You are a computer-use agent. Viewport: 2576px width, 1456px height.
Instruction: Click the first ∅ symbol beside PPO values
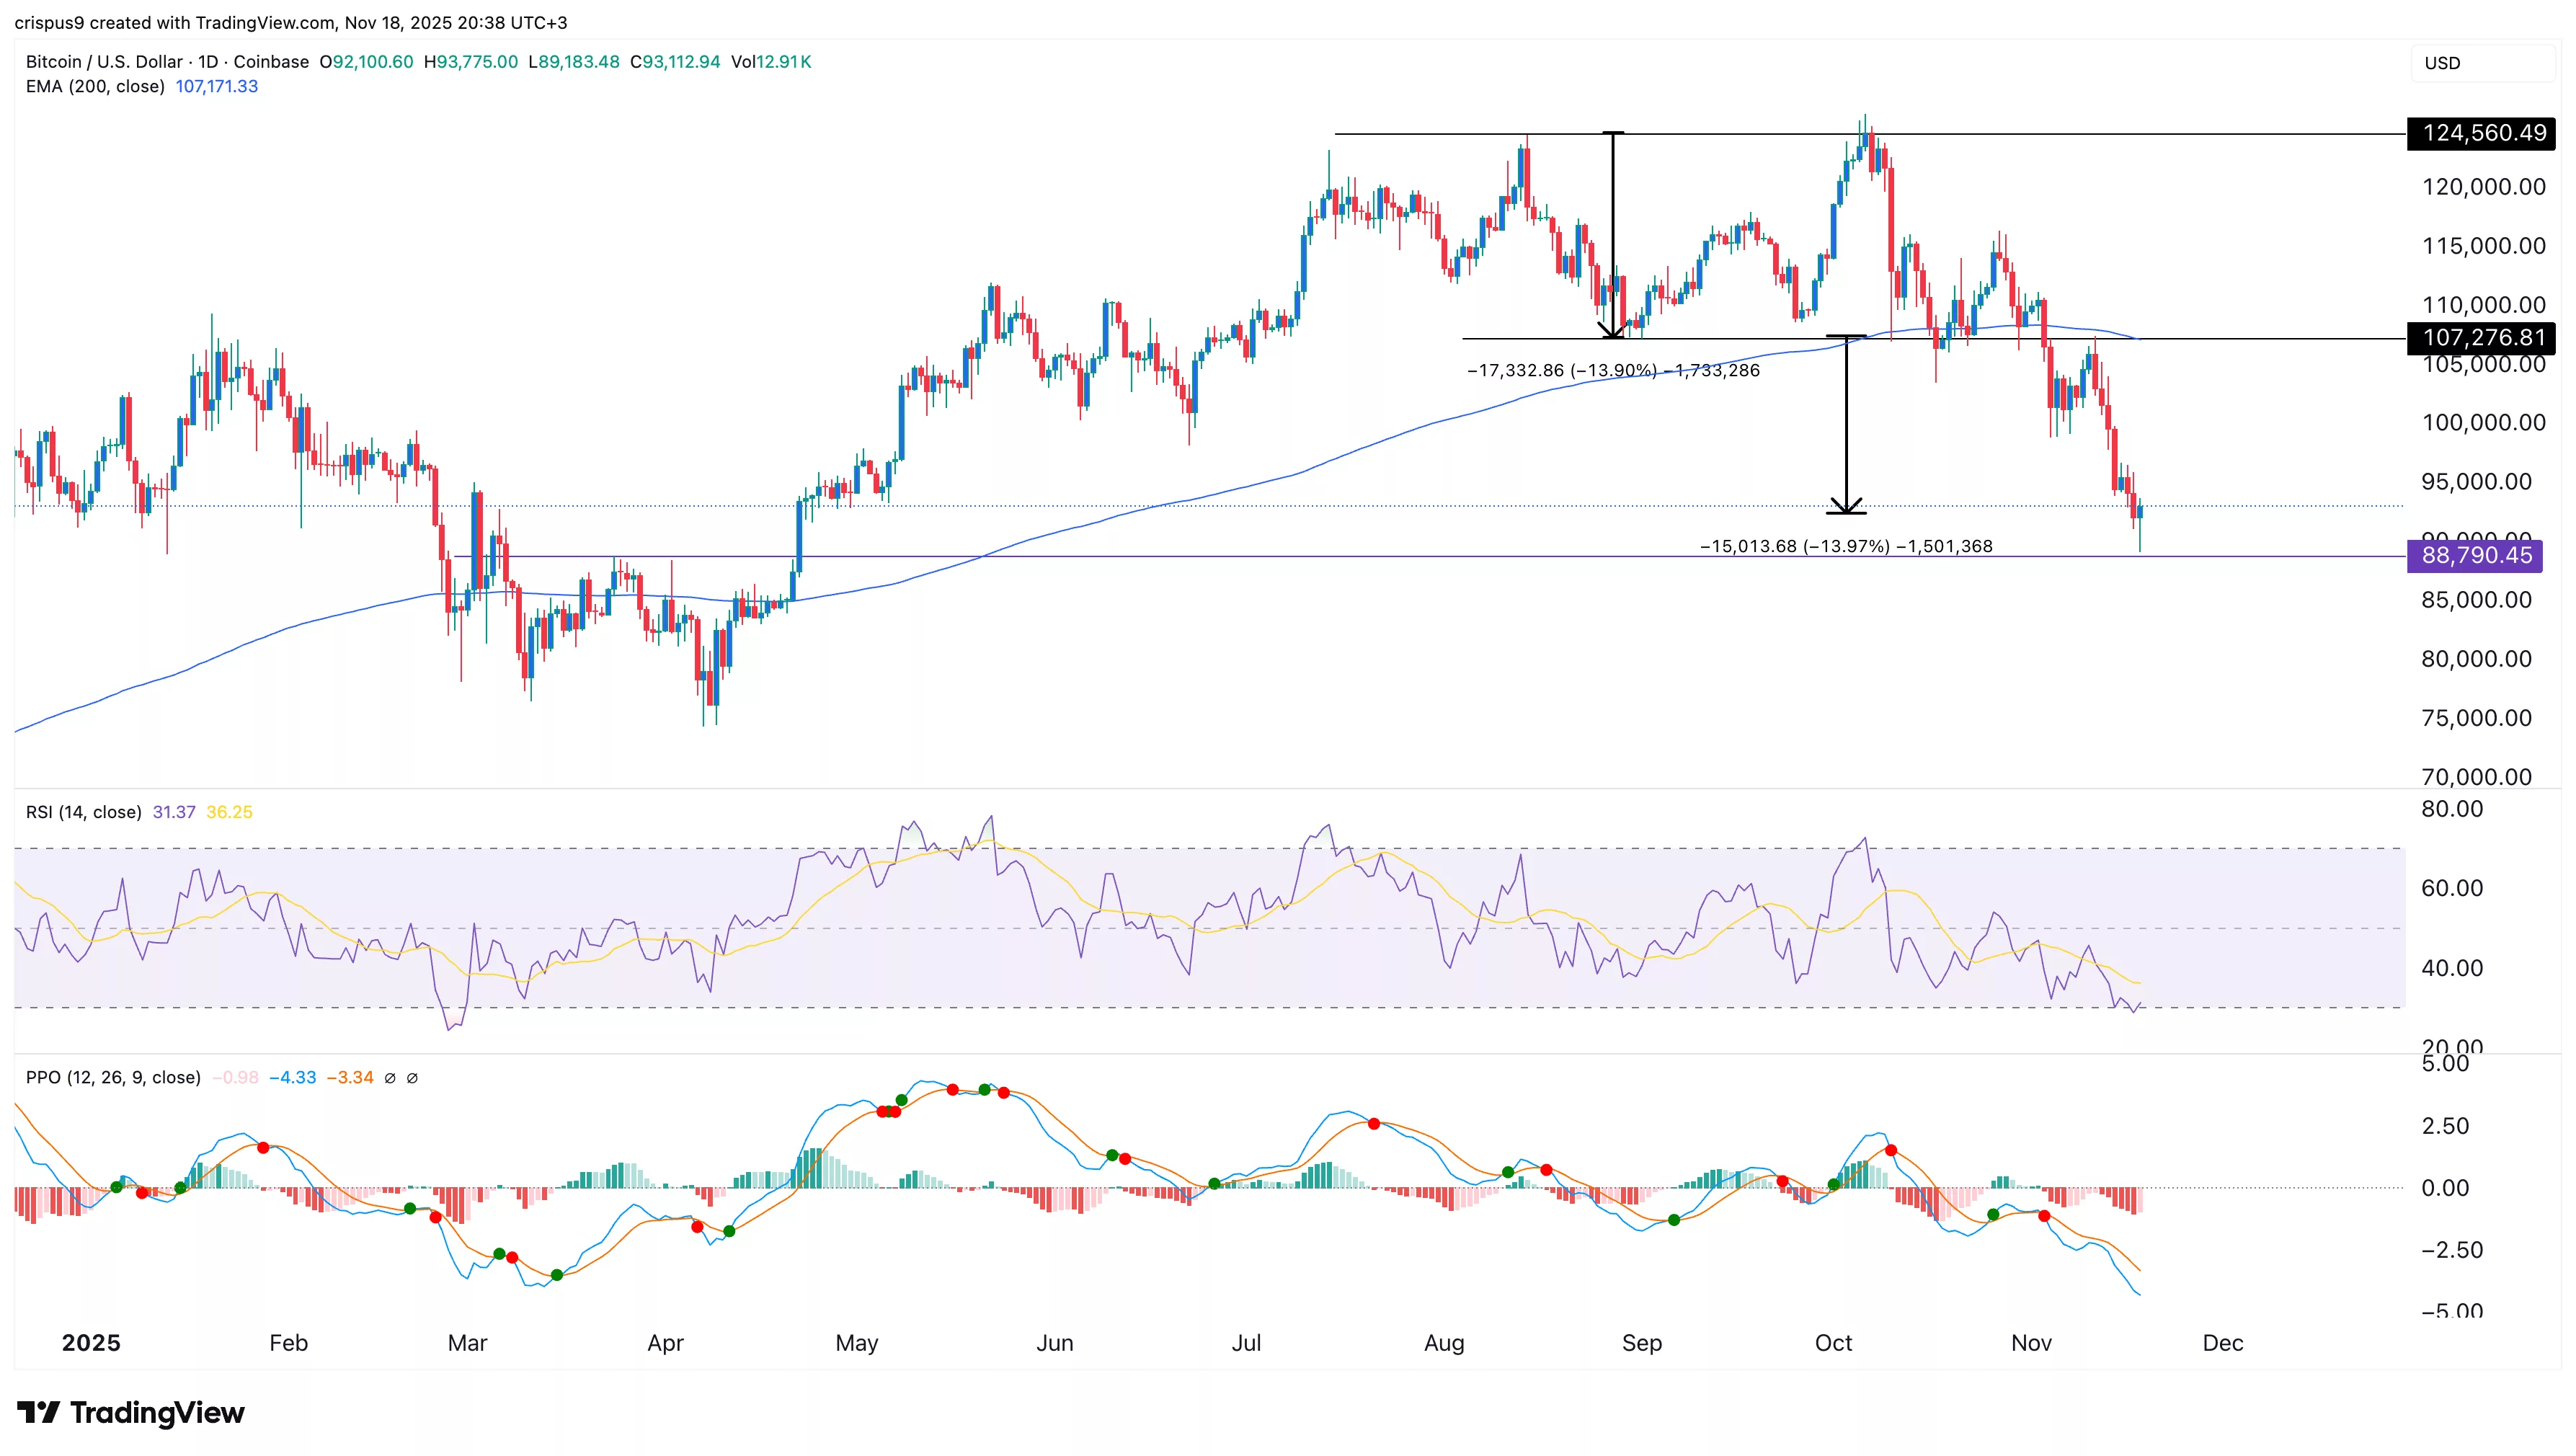390,1078
